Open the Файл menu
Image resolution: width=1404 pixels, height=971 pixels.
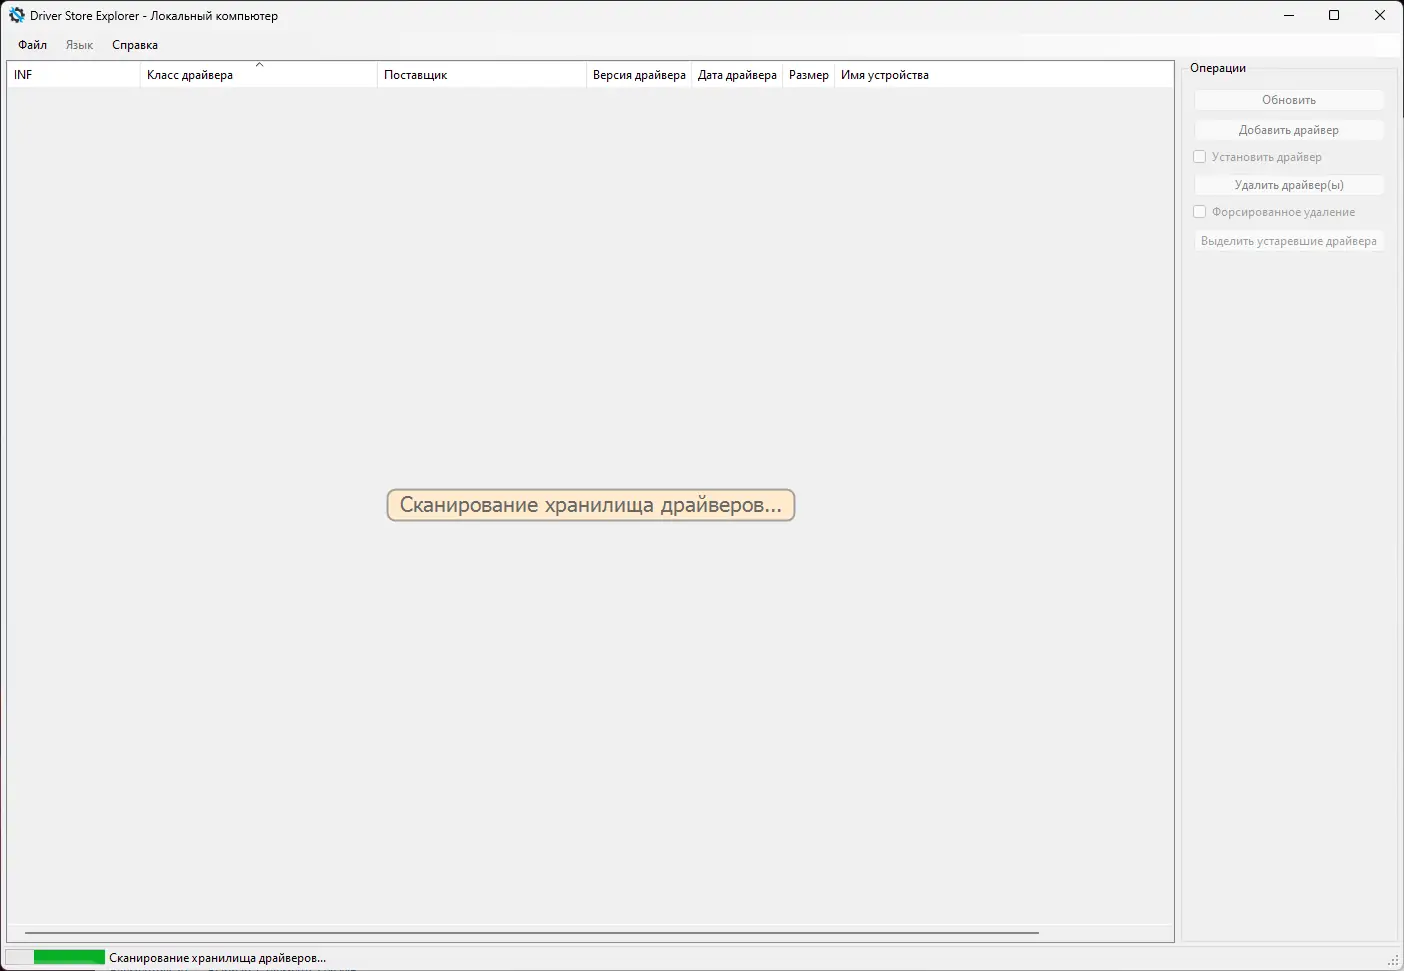[x=31, y=44]
